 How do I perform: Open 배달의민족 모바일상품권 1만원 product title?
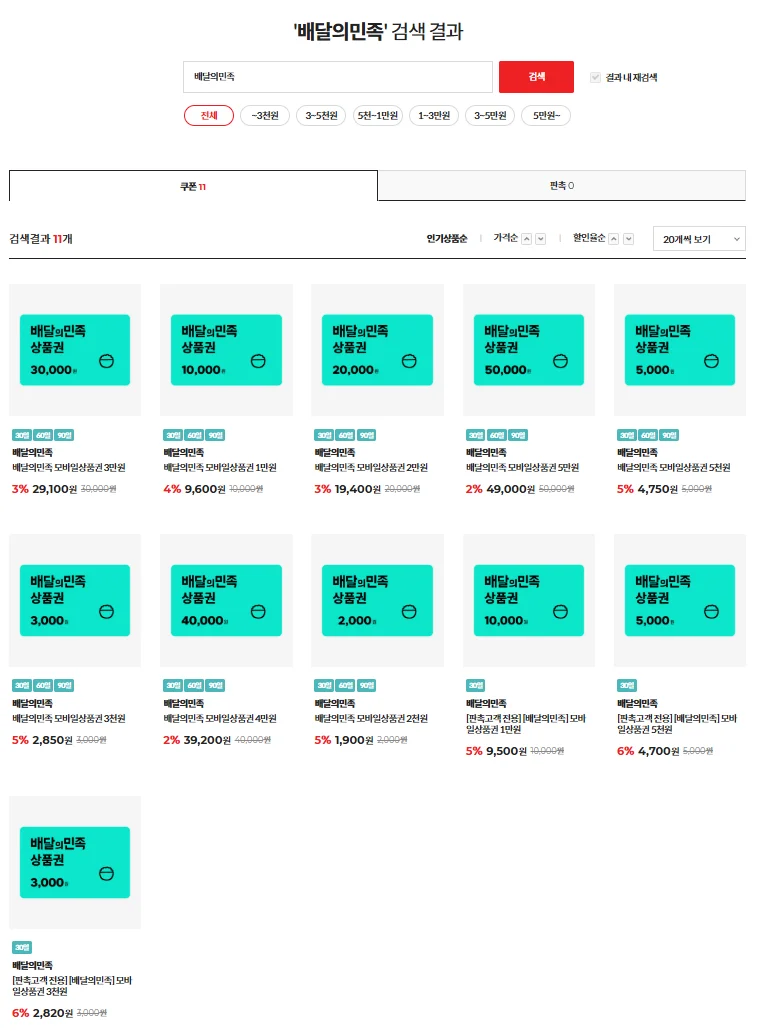pos(220,468)
